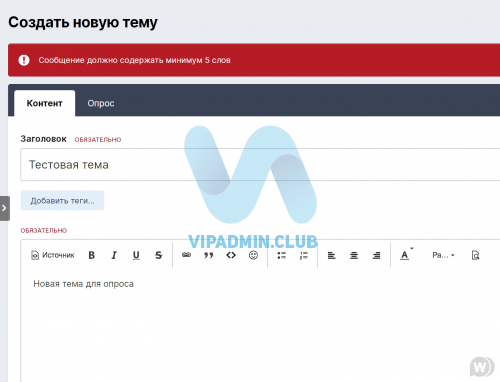Screen dimensions: 500x382
Task: Apply underline formatting
Action: point(136,255)
